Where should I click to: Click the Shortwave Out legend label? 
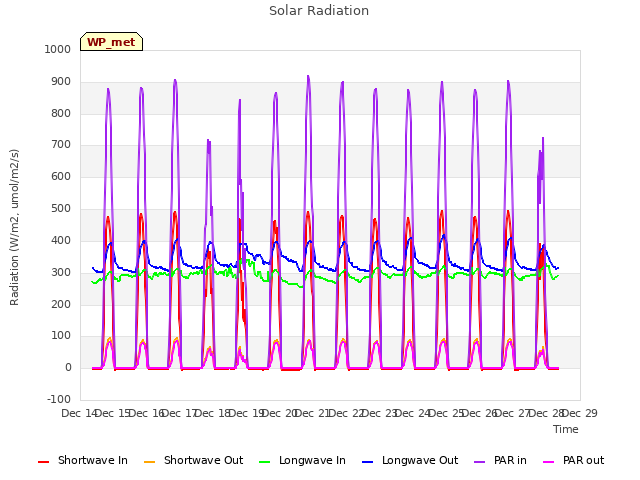[x=203, y=460]
